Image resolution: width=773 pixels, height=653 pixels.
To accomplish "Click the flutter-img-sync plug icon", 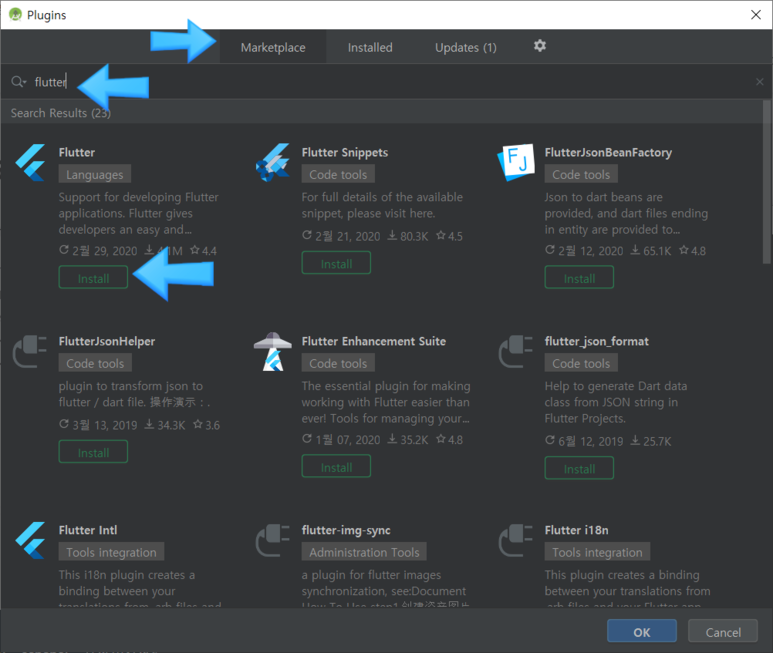I will coord(273,540).
